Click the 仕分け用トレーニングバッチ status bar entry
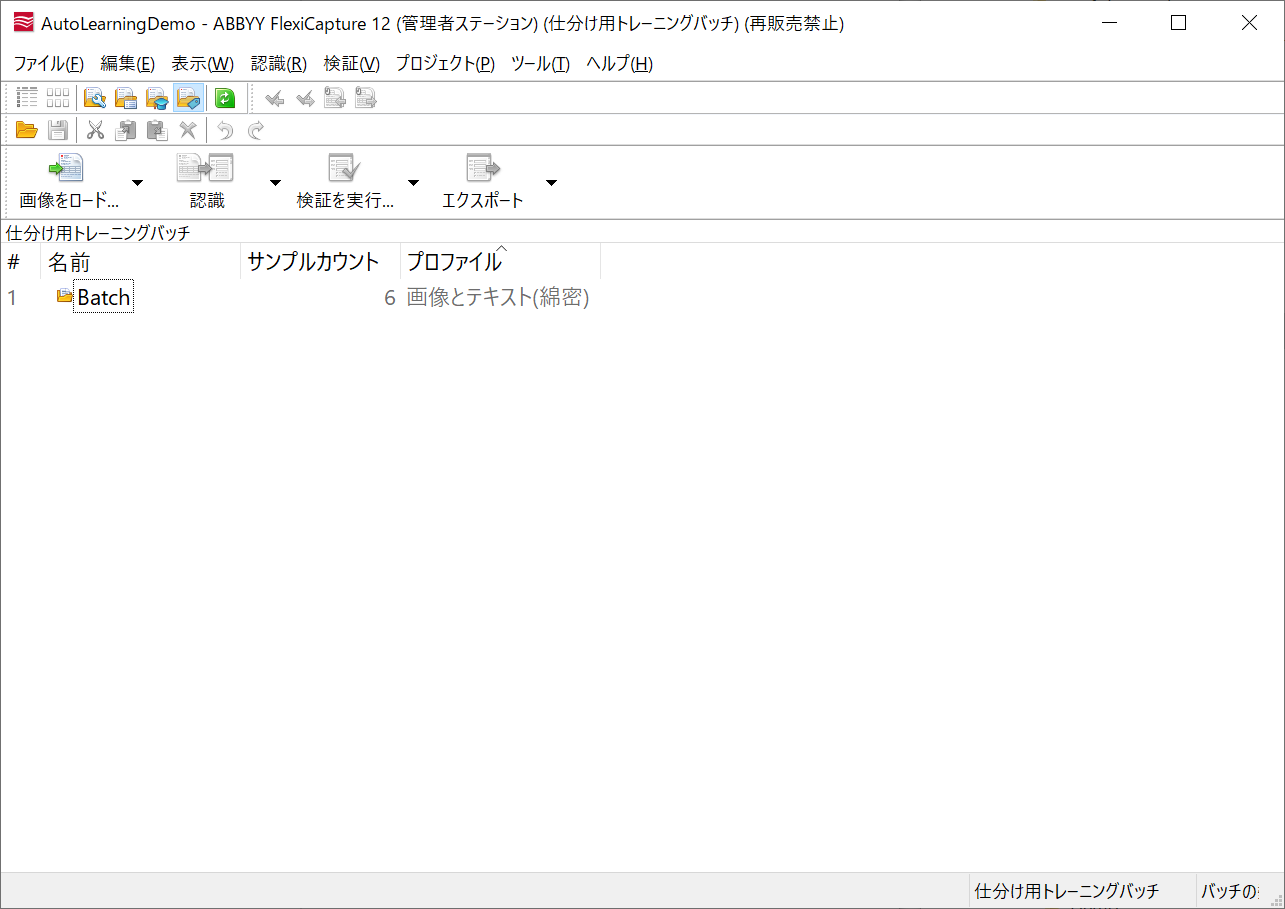 (1066, 891)
